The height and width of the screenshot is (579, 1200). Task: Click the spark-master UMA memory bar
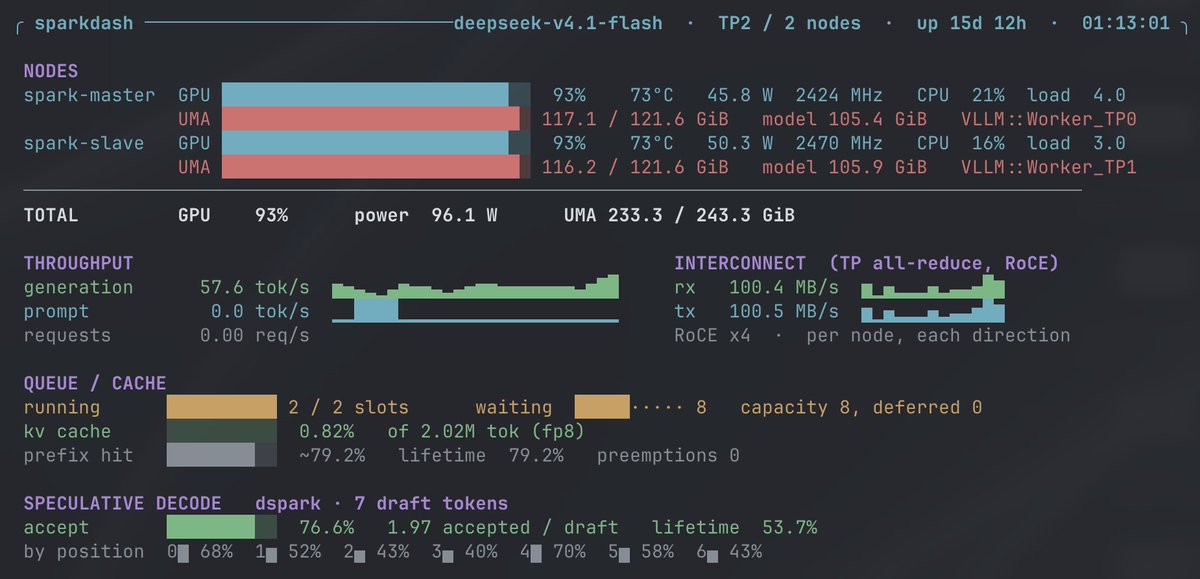click(x=376, y=120)
